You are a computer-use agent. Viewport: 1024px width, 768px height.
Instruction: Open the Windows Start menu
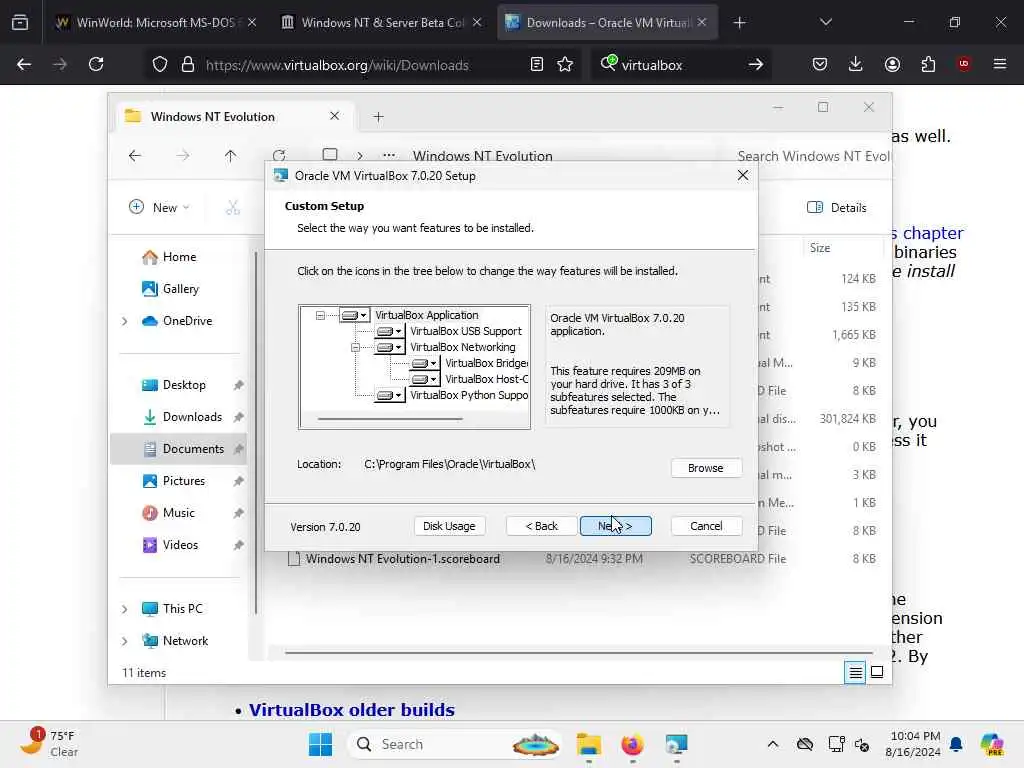point(320,744)
